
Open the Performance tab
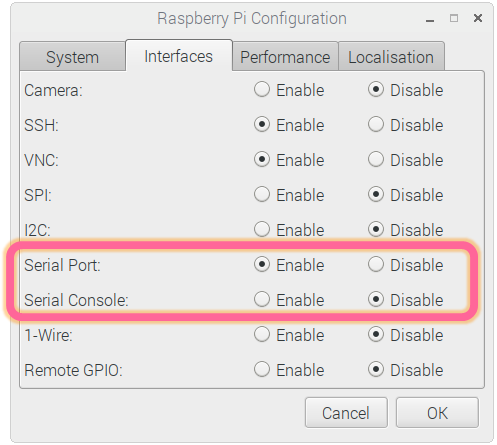[x=285, y=57]
